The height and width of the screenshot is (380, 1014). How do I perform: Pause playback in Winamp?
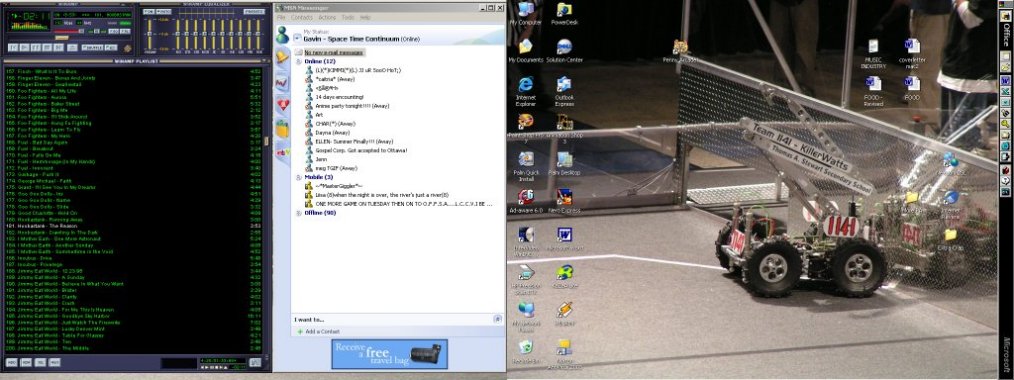pos(36,48)
